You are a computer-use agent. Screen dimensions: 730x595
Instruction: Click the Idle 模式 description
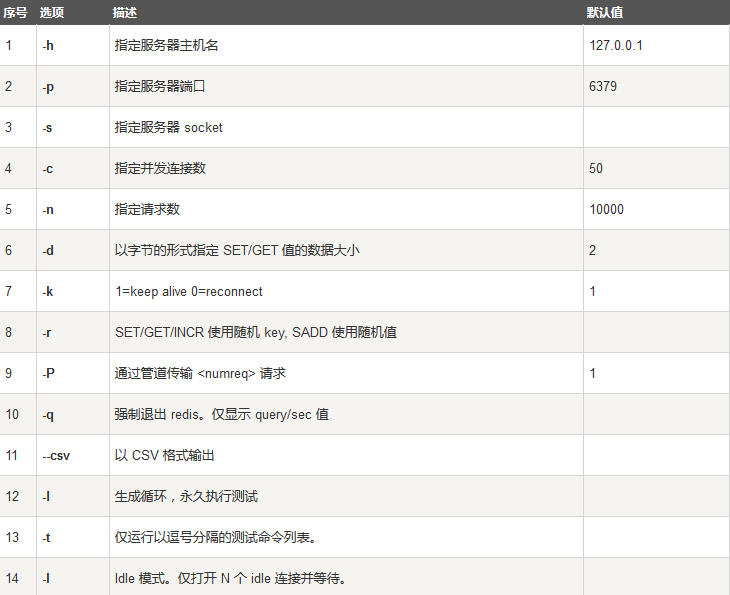pos(231,578)
